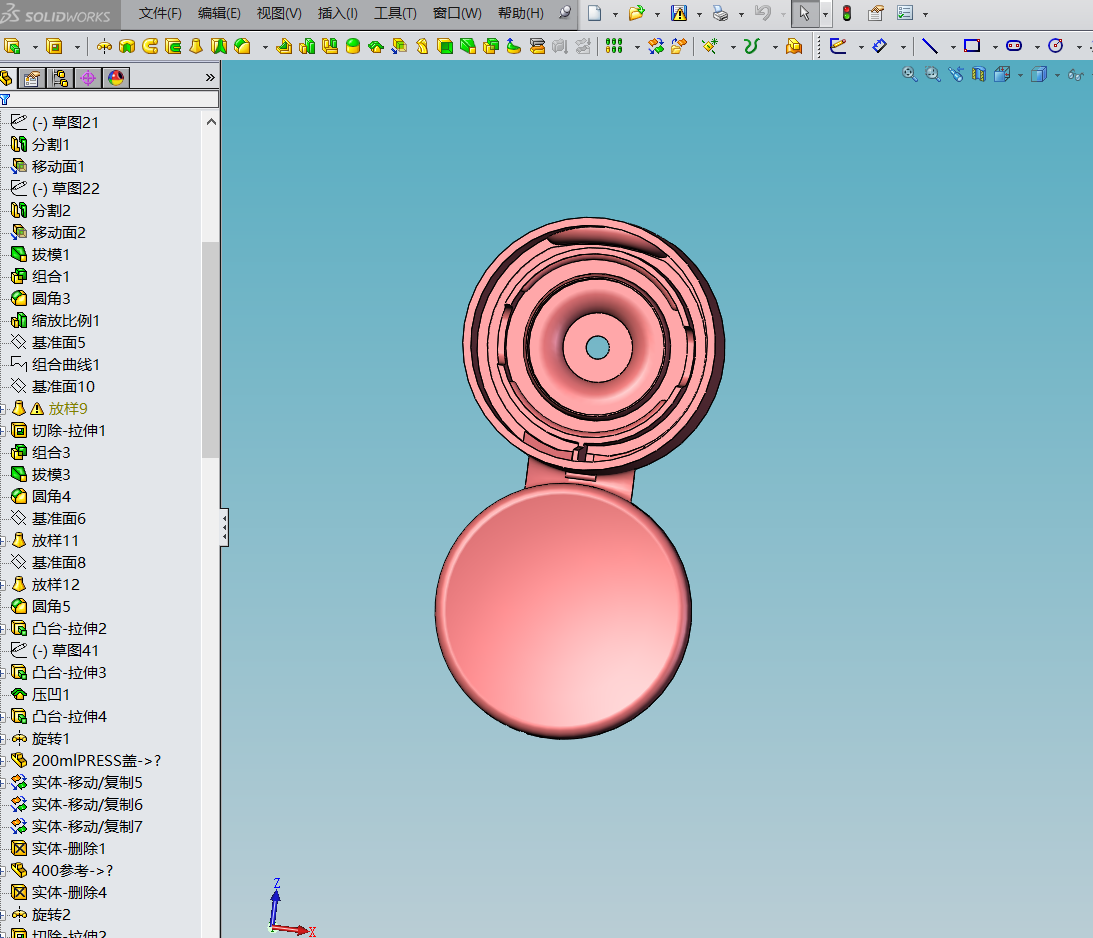The image size is (1093, 938).
Task: Select the Smart Dimension tool
Action: click(880, 47)
